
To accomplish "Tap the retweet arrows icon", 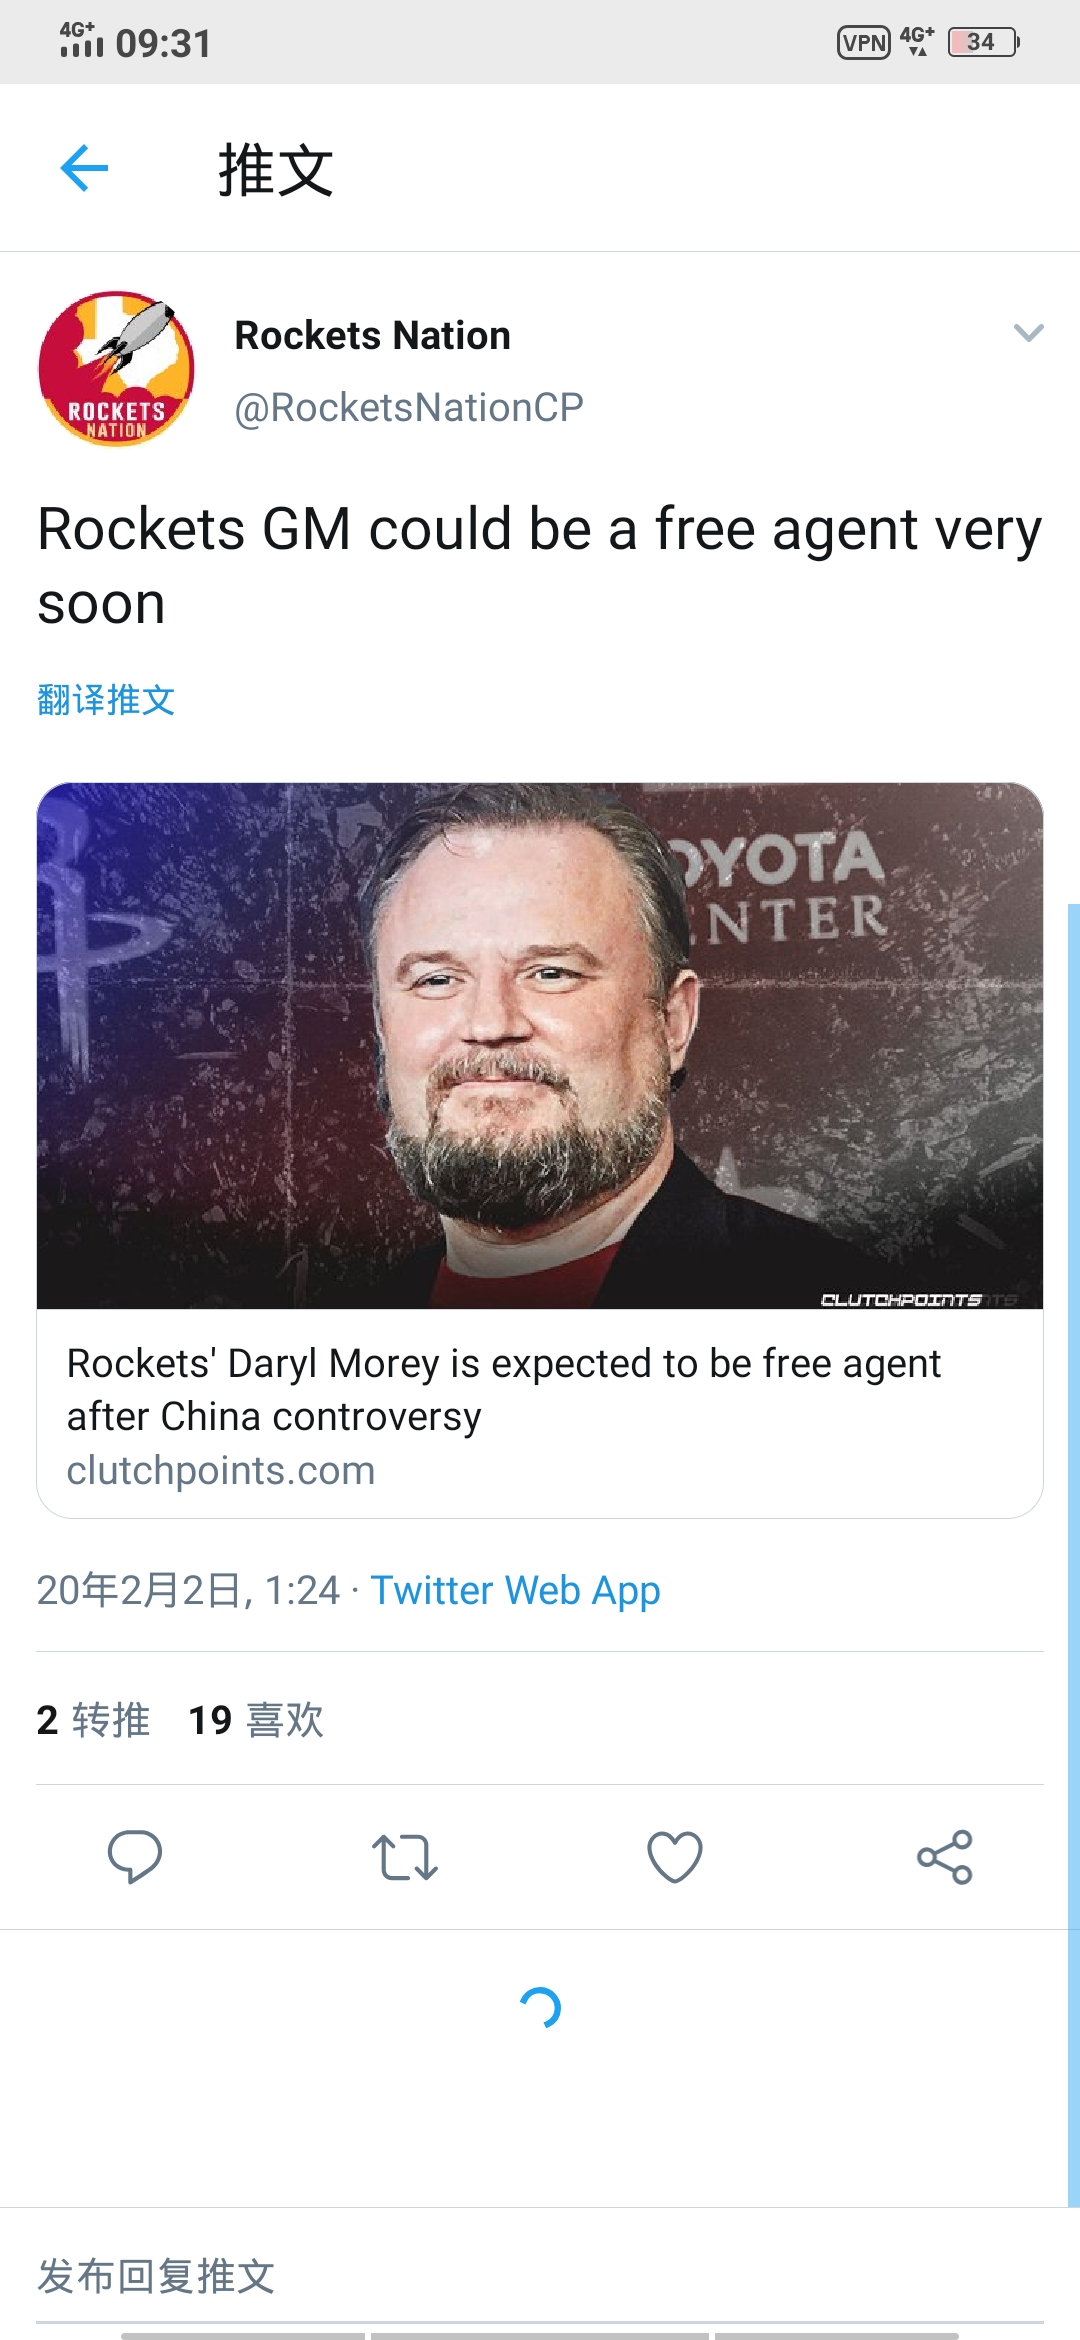I will (x=404, y=1857).
